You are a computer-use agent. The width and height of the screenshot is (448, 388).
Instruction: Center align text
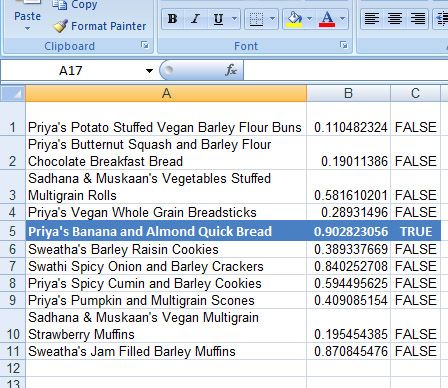pyautogui.click(x=395, y=19)
